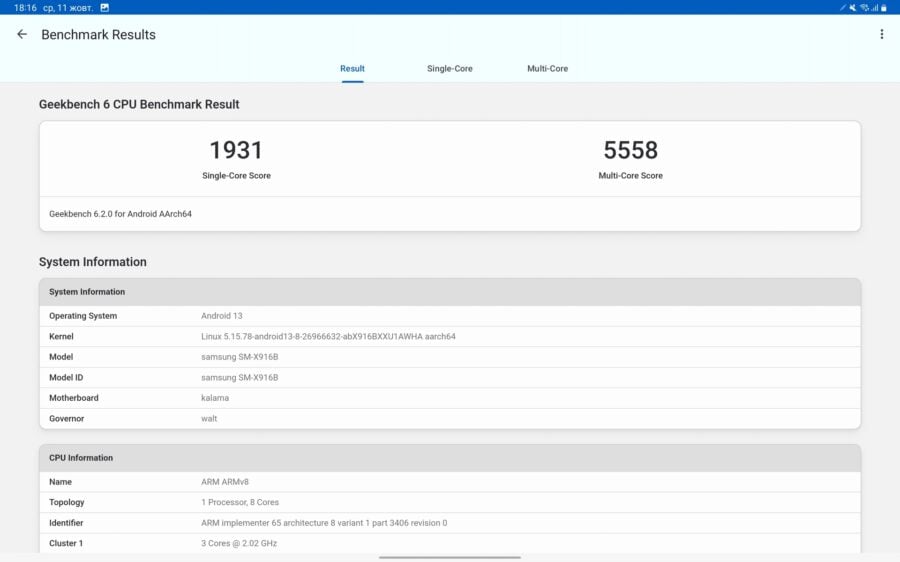
Task: Tap the Geekbench 6 CPU Benchmark Result heading
Action: pos(139,104)
